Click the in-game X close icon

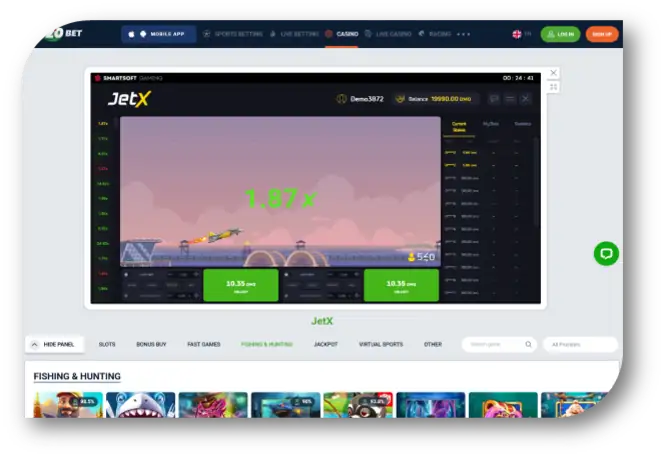(525, 99)
